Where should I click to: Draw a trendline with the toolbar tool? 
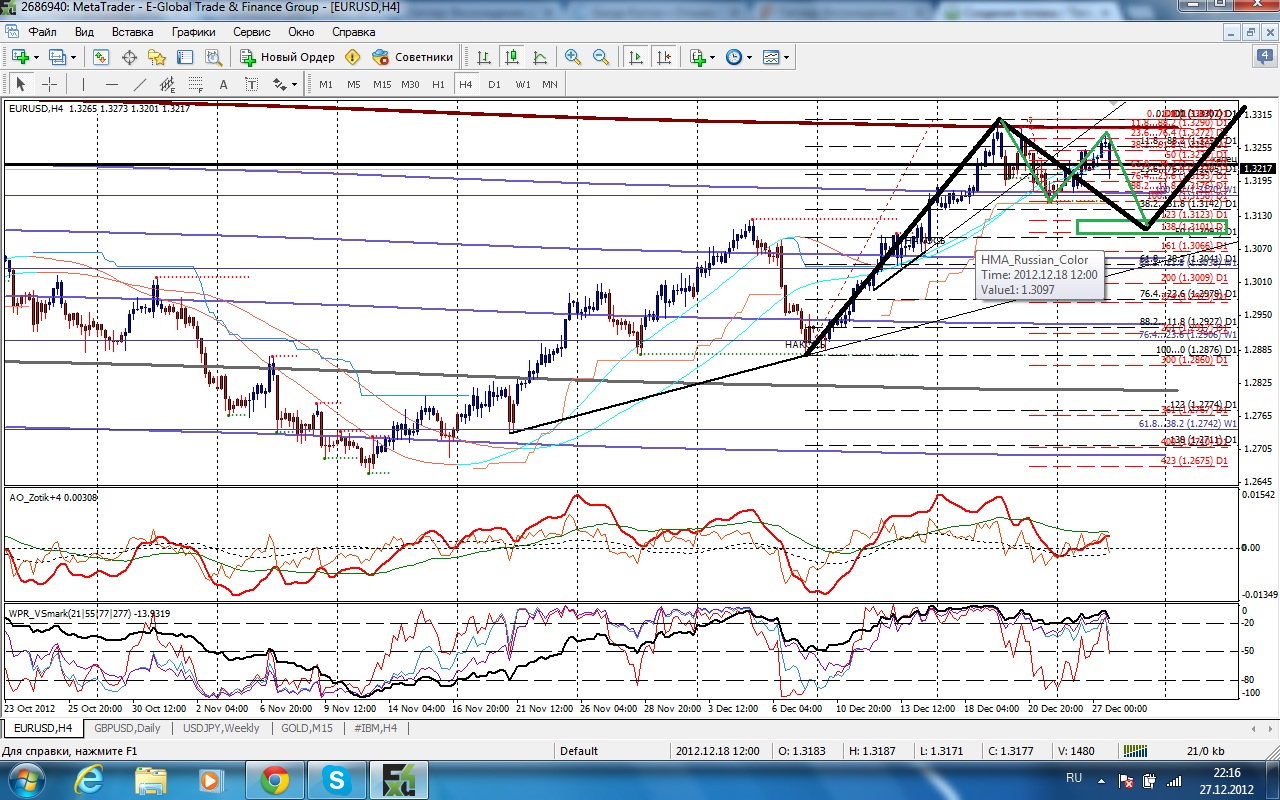click(x=140, y=85)
